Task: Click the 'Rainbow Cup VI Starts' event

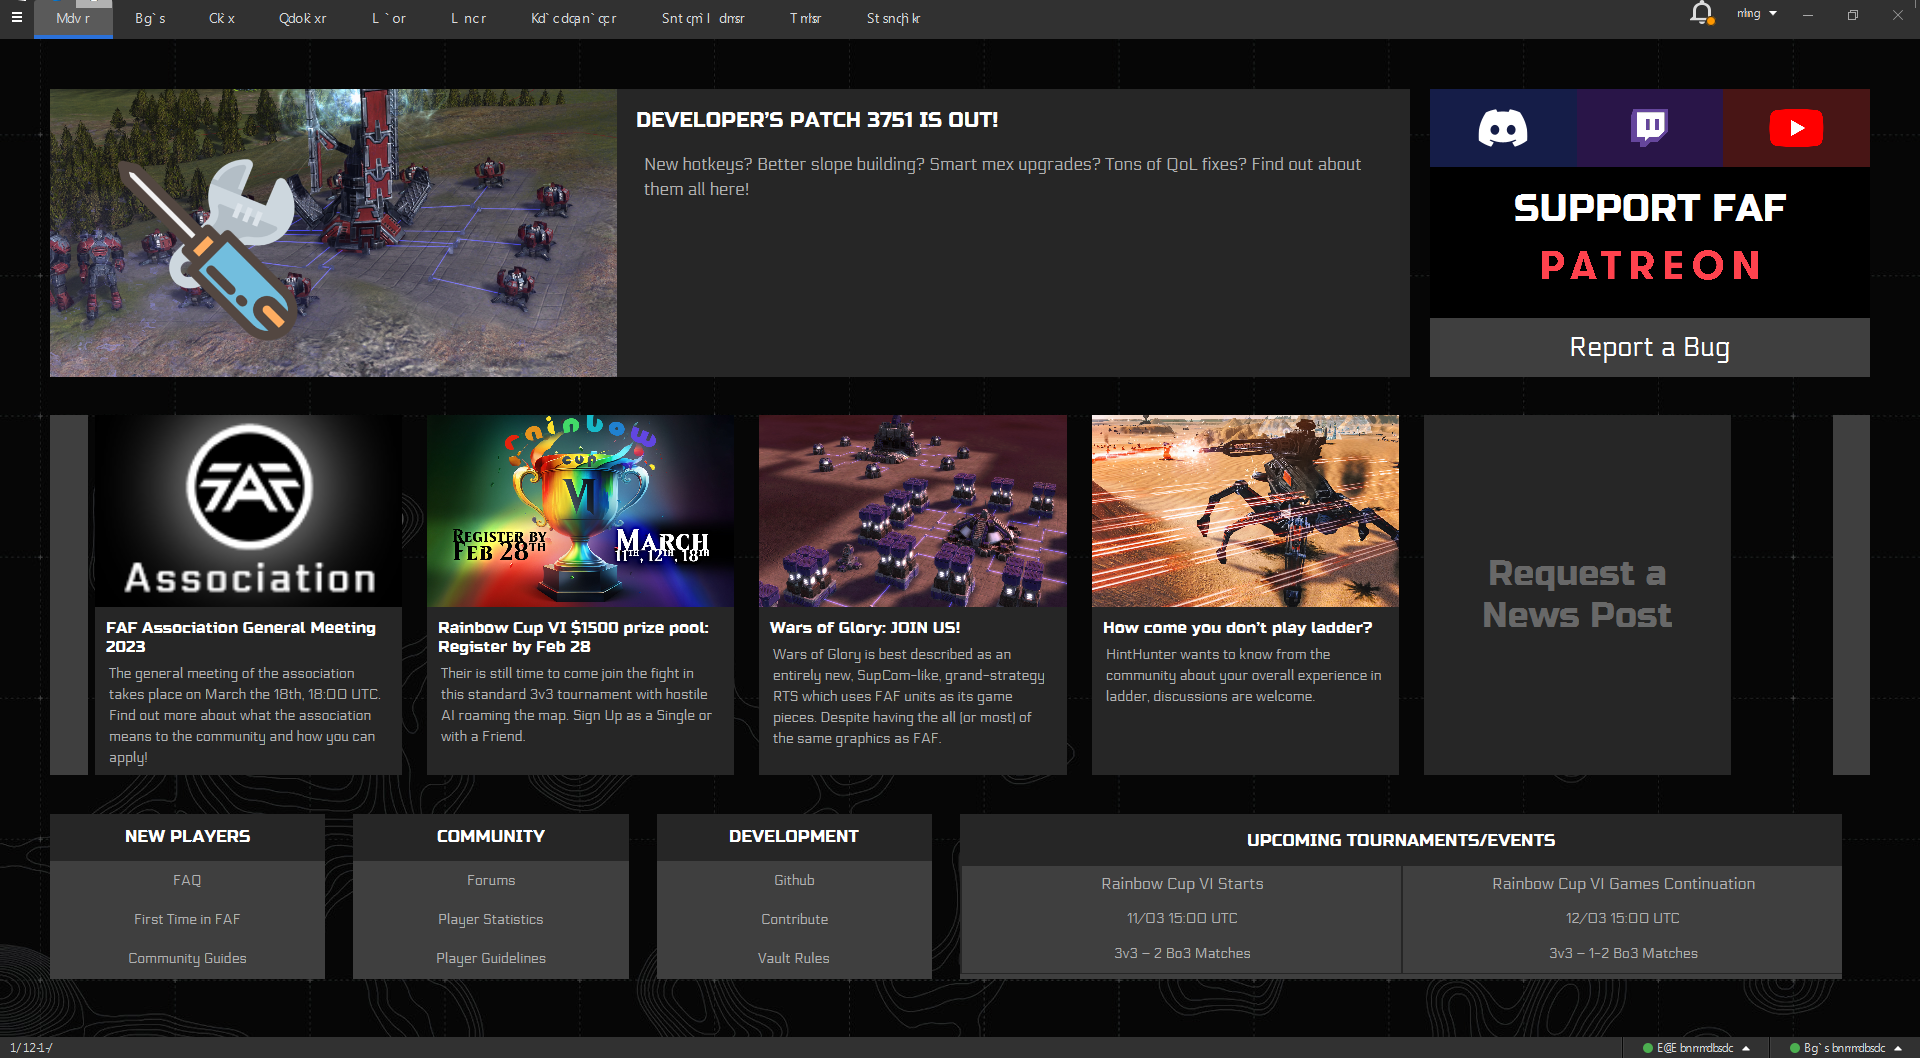Action: coord(1182,884)
